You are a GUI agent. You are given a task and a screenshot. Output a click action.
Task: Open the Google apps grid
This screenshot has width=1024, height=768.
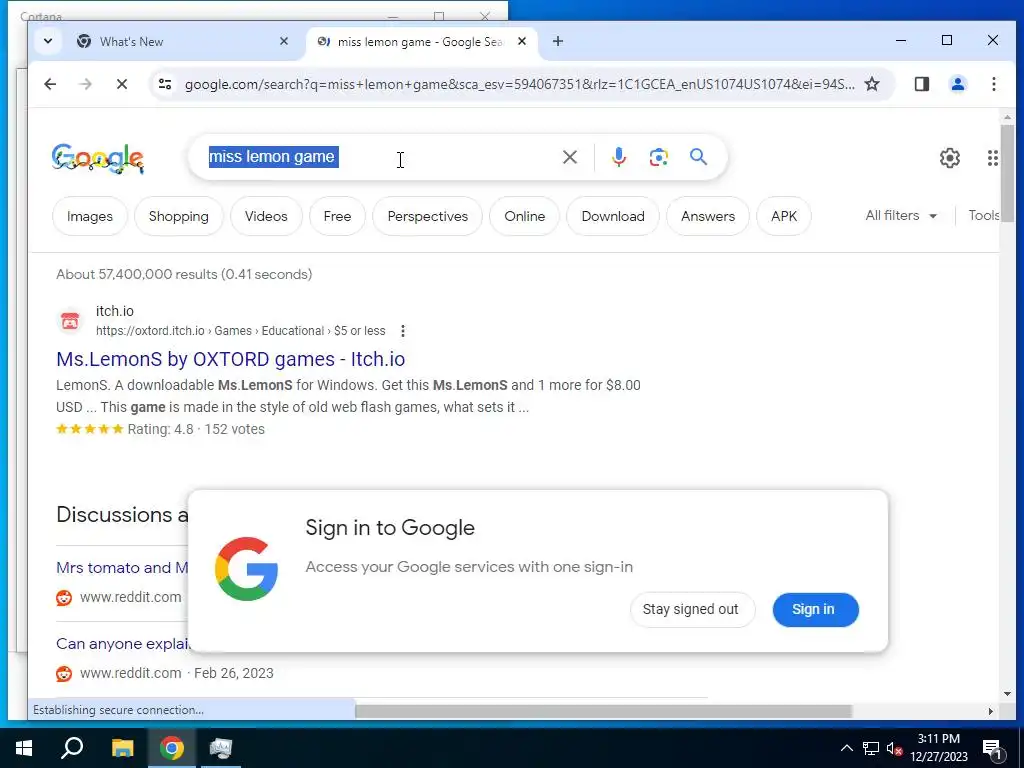click(992, 158)
